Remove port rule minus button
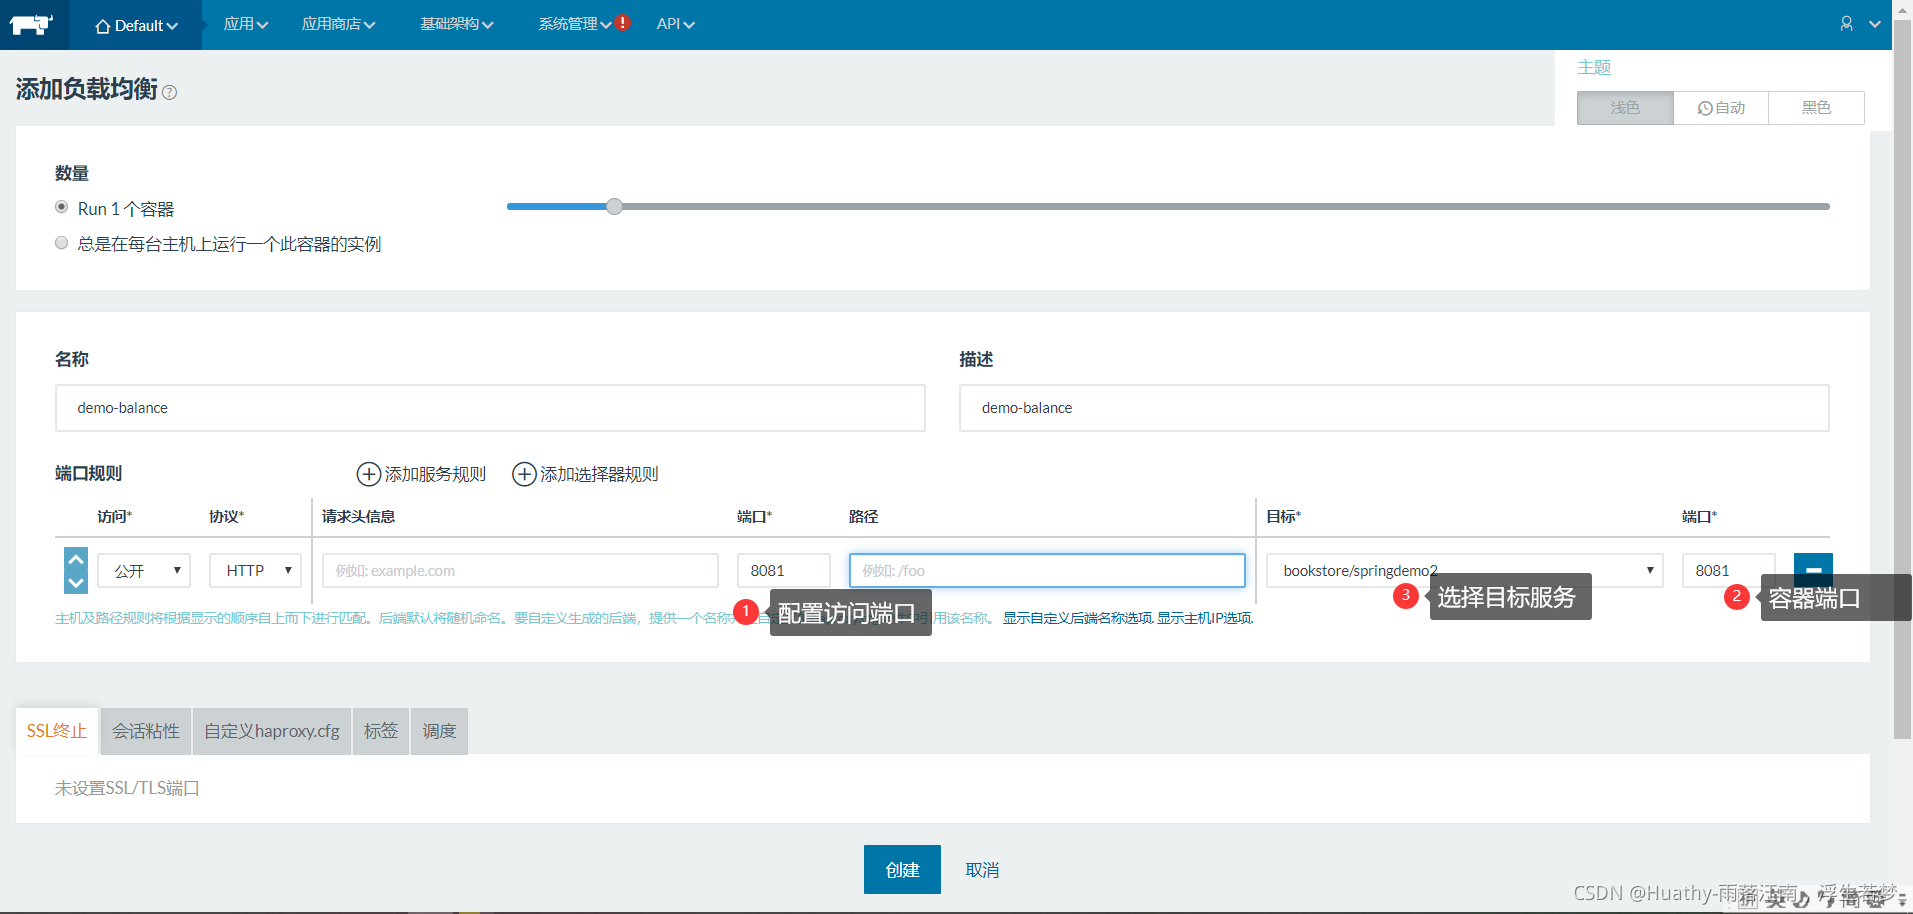Screen dimensions: 1913x914 coord(1813,570)
